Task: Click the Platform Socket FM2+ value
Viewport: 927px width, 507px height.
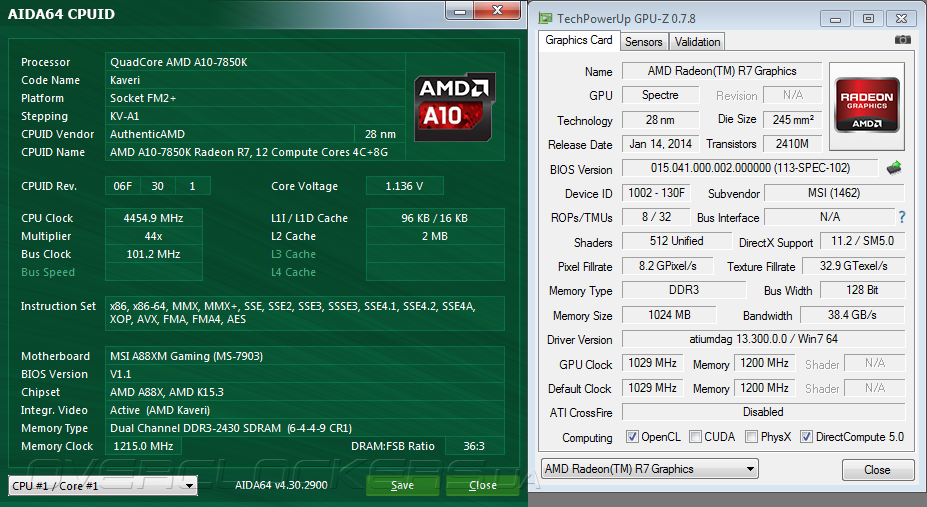Action: click(255, 98)
